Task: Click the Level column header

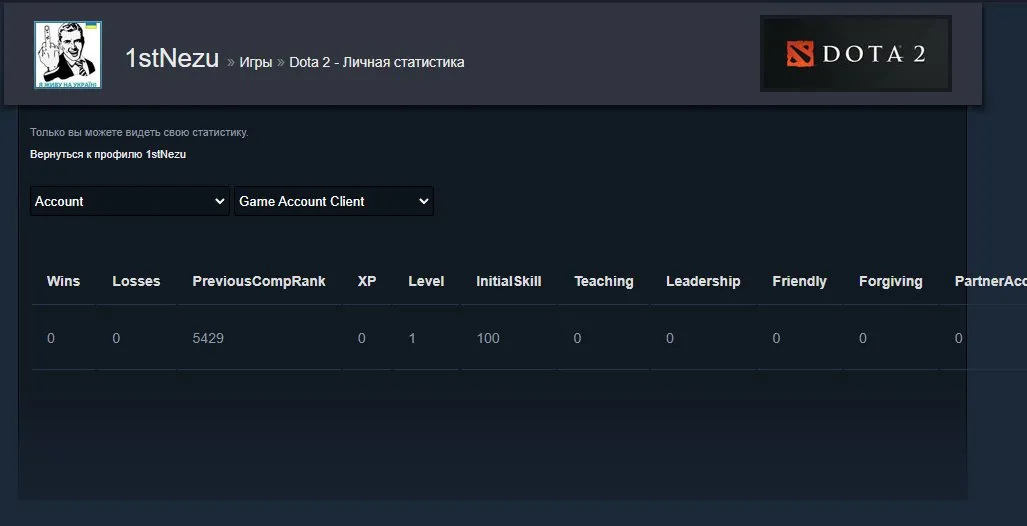Action: click(x=426, y=282)
